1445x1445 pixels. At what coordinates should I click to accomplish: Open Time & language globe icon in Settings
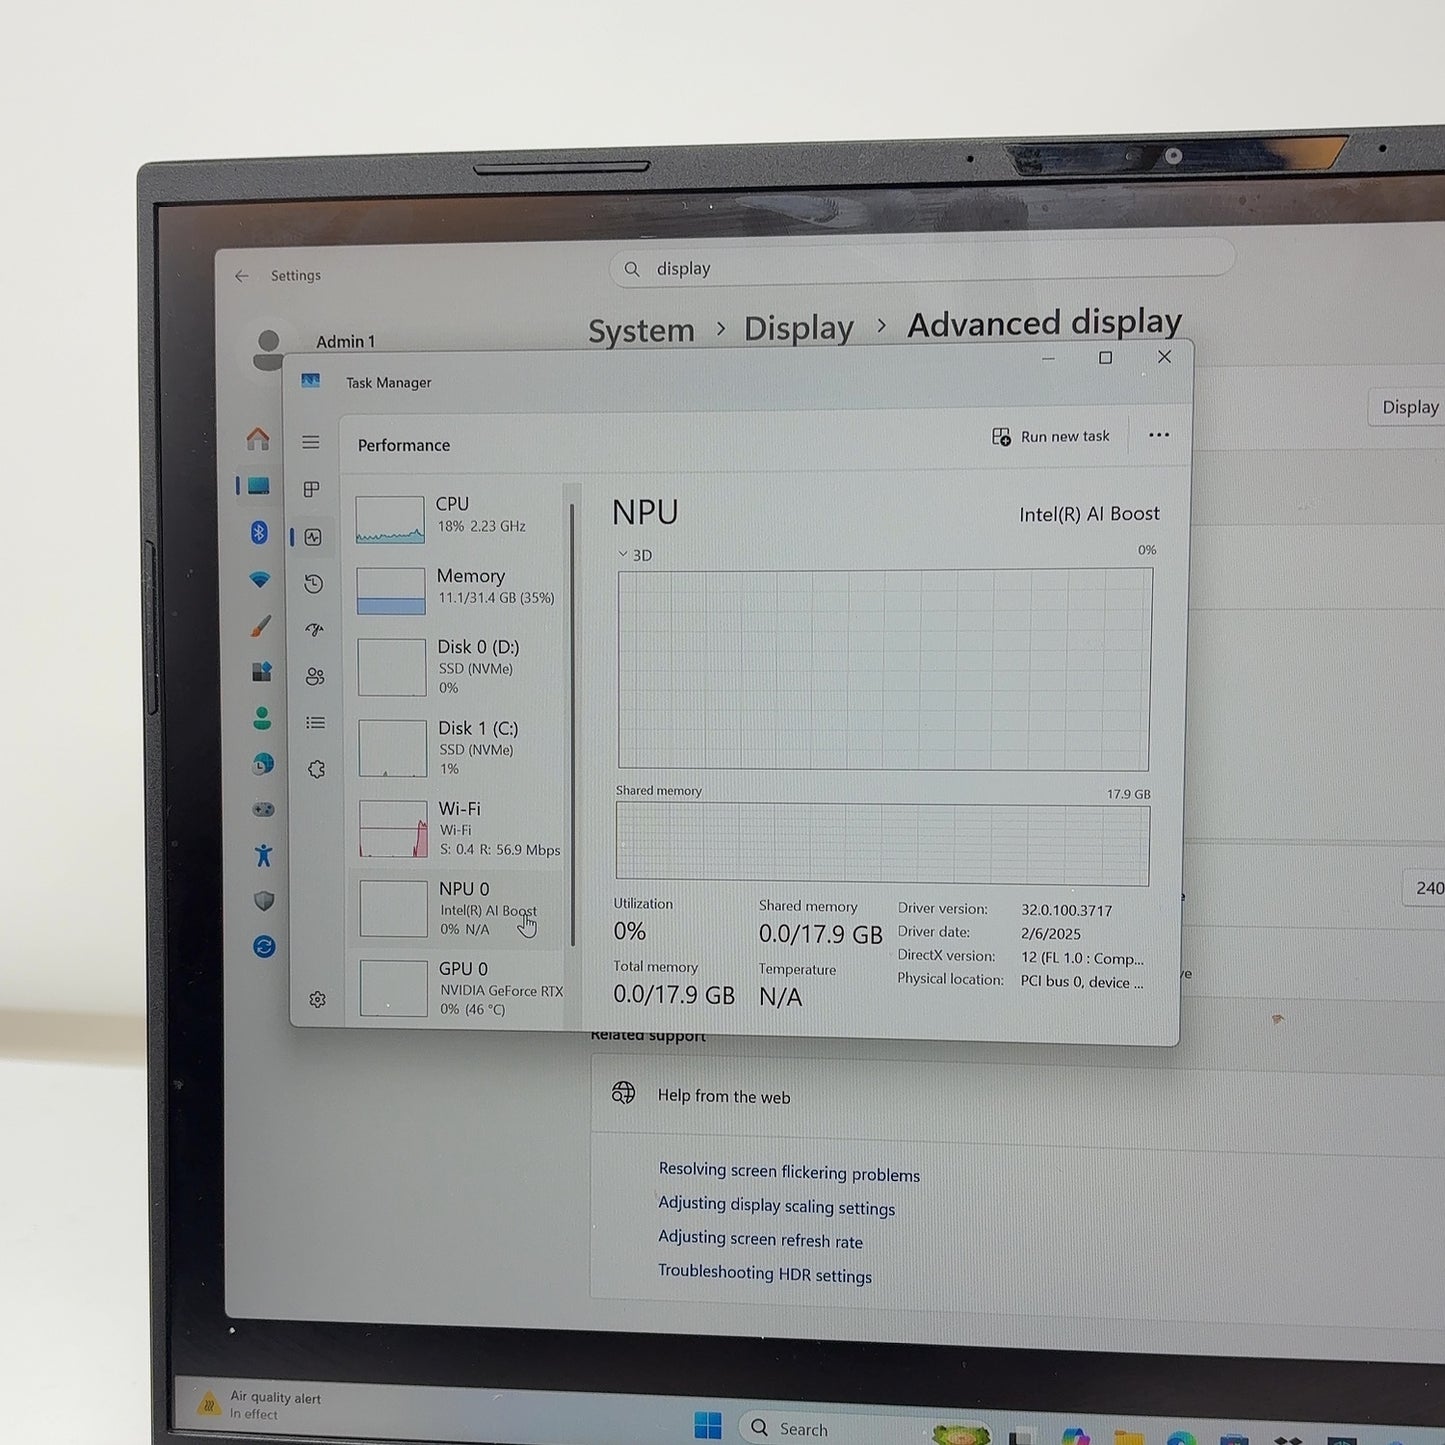point(262,765)
